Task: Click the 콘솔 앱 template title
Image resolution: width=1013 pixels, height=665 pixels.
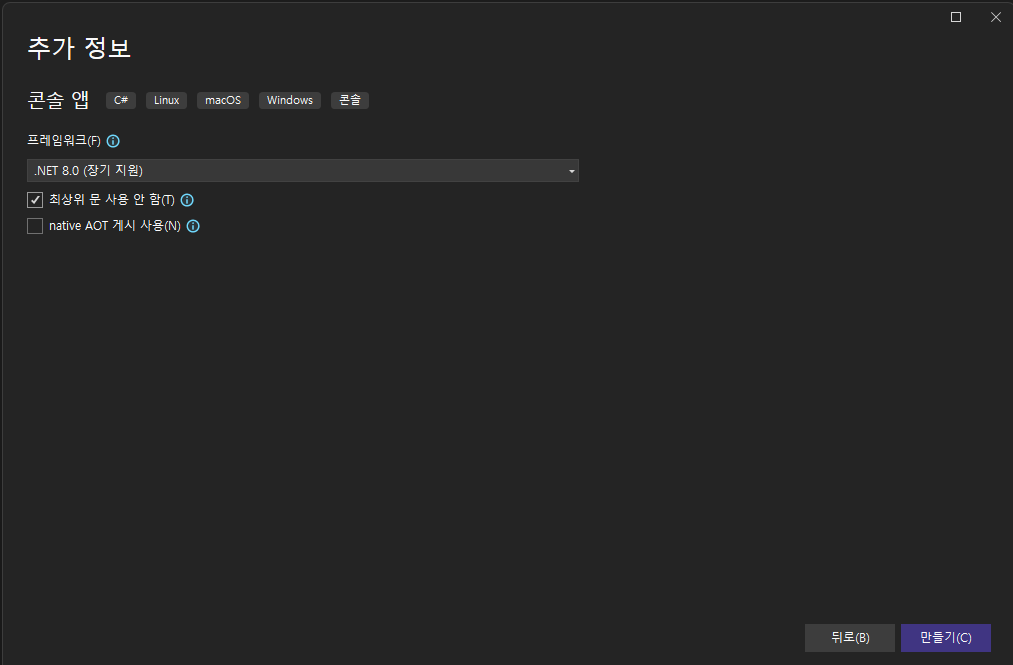Action: 59,100
